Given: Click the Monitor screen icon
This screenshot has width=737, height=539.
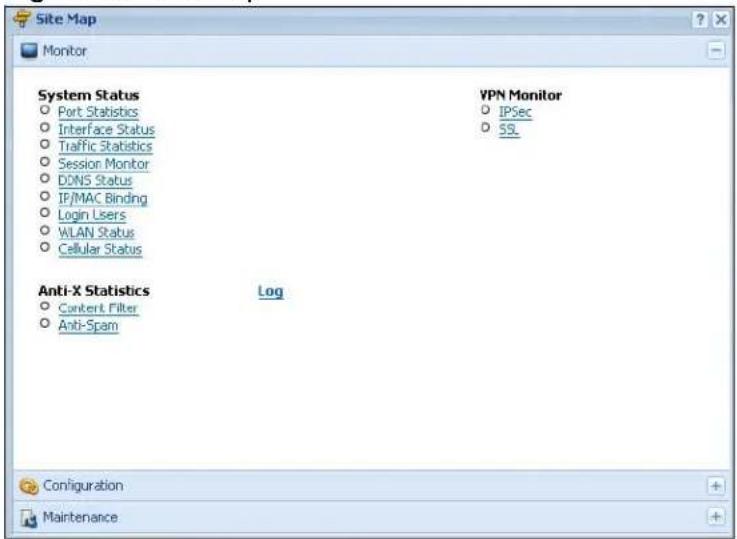Looking at the screenshot, I should coord(29,51).
